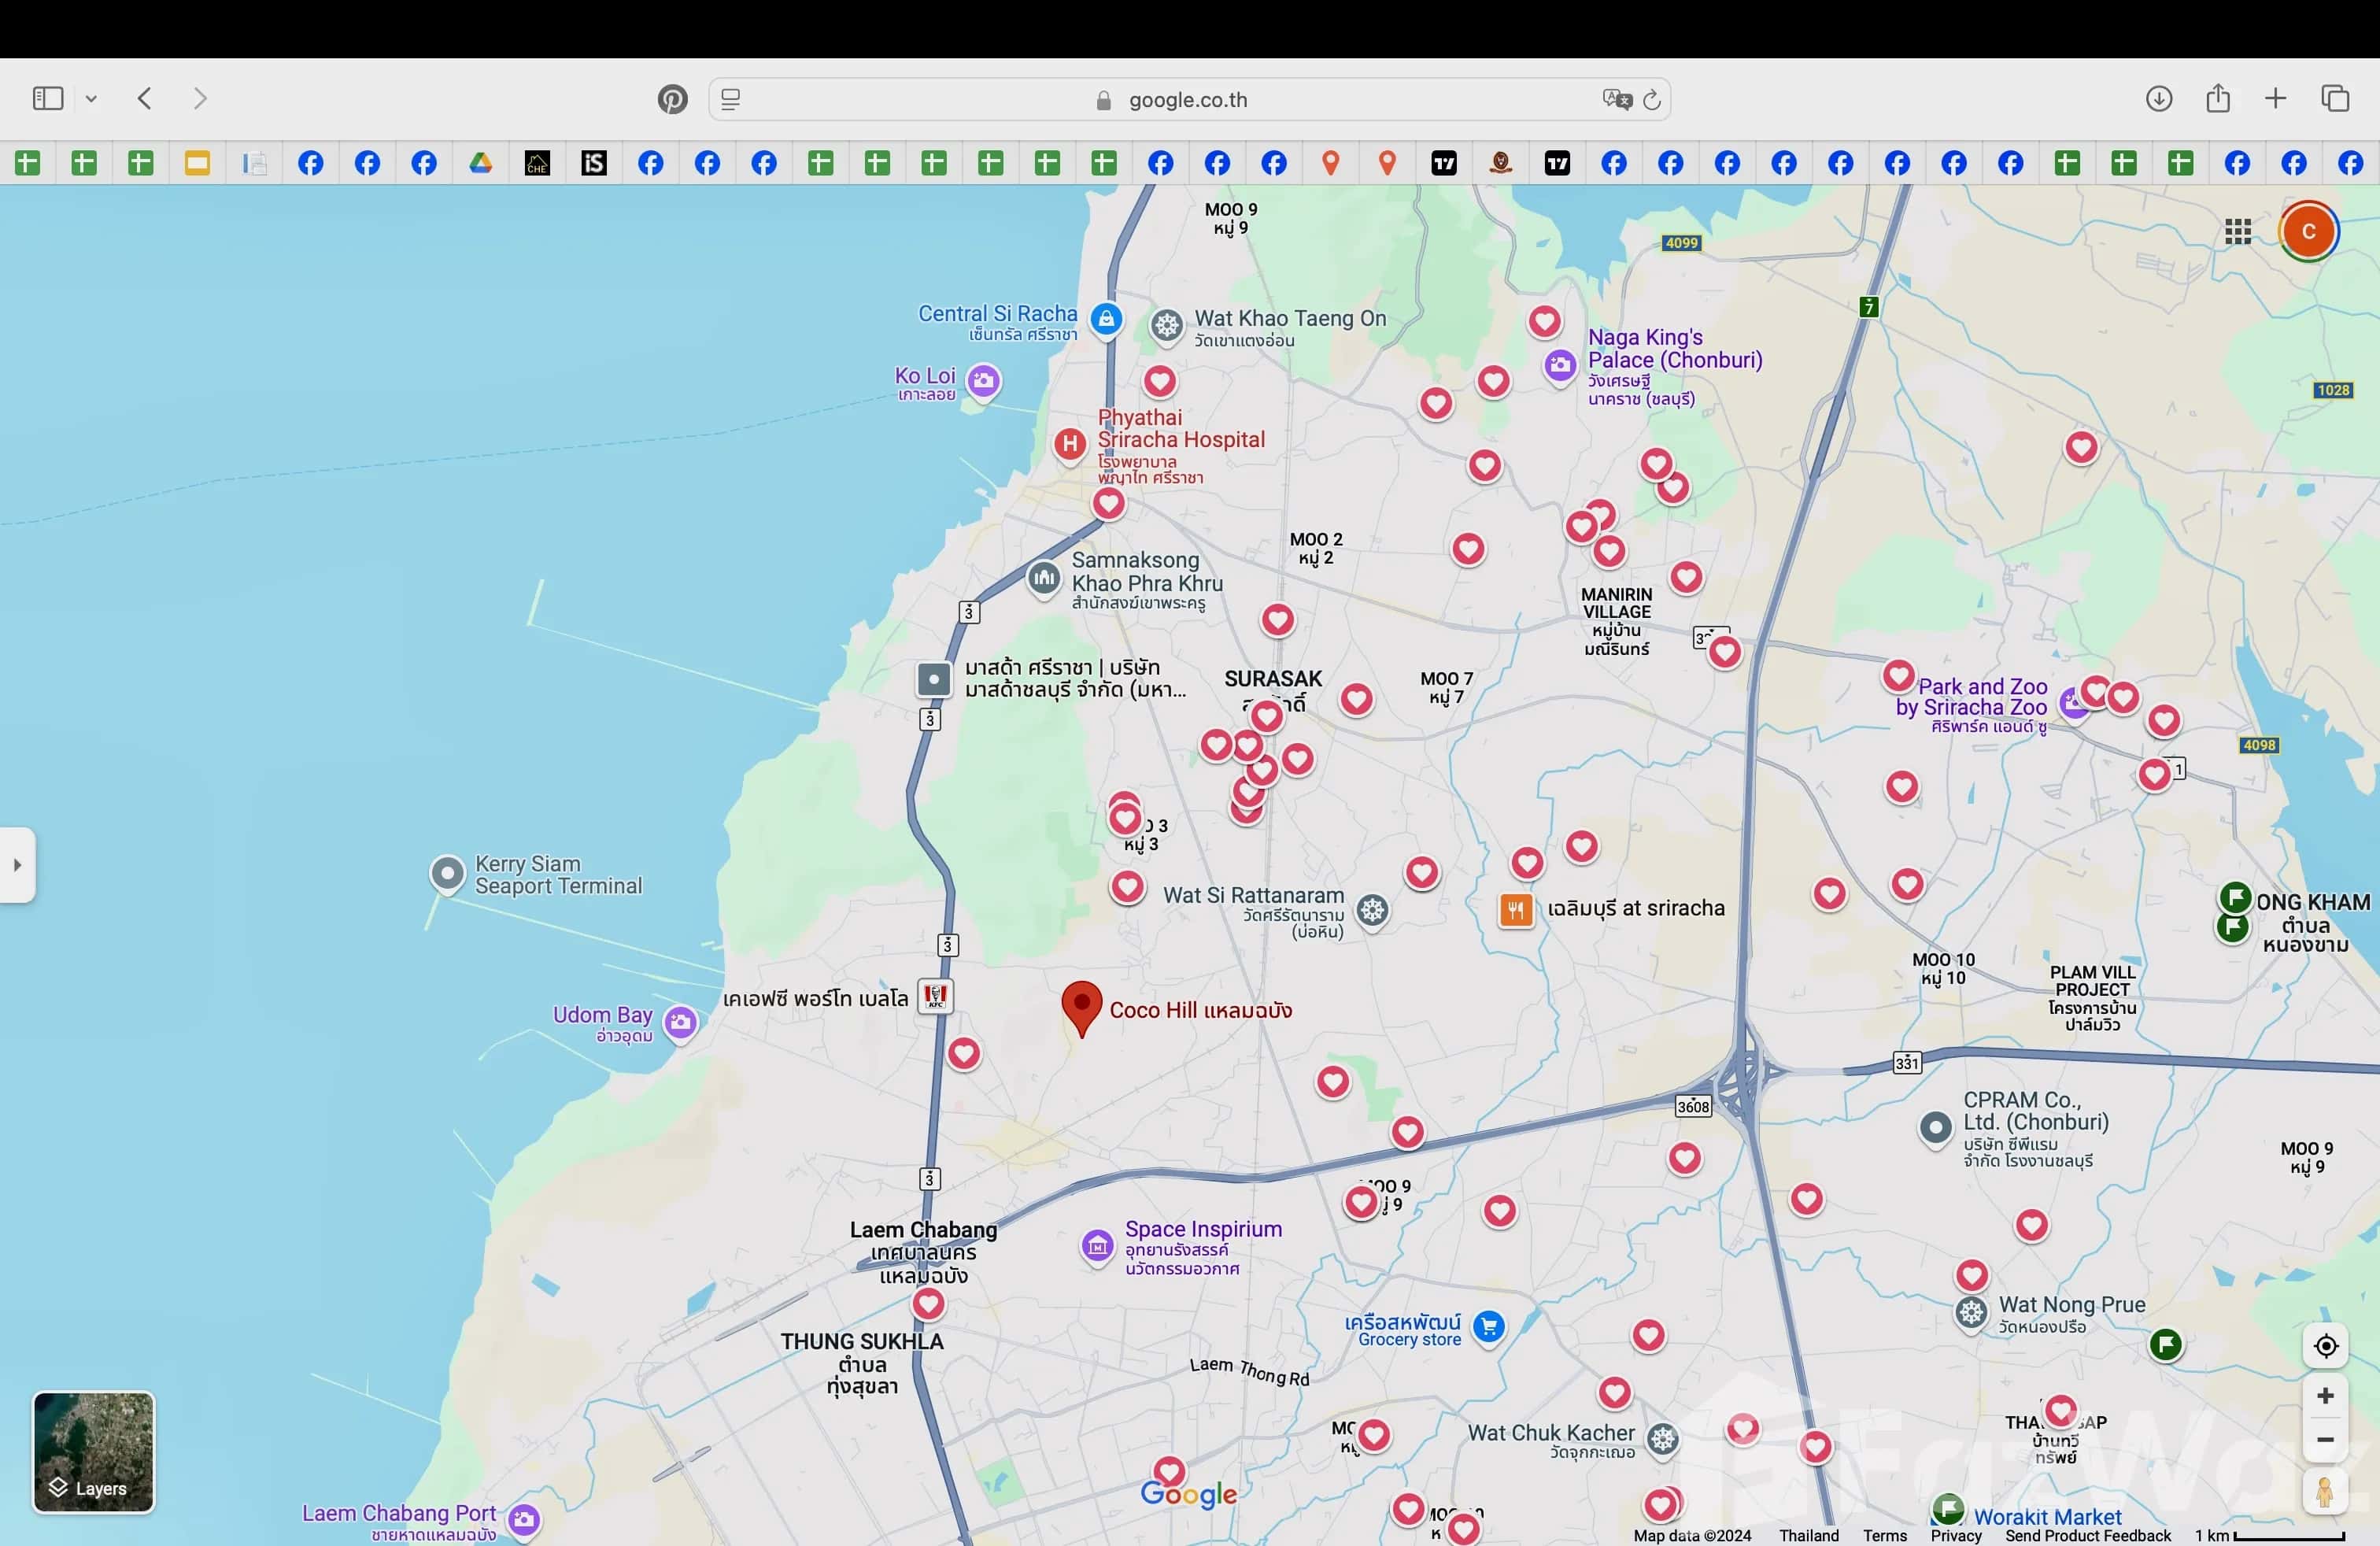This screenshot has width=2380, height=1546.
Task: Toggle Street View pegman icon
Action: pyautogui.click(x=2325, y=1492)
